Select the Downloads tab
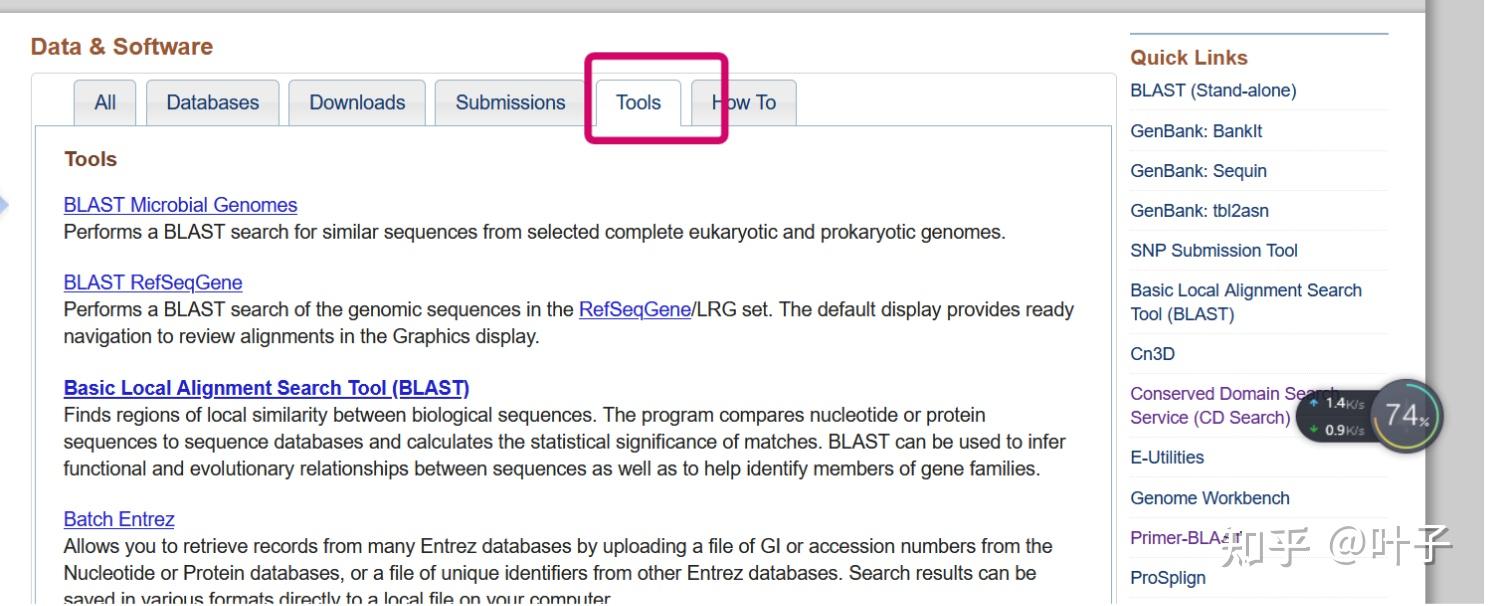The width and height of the screenshot is (1492, 606). click(357, 103)
